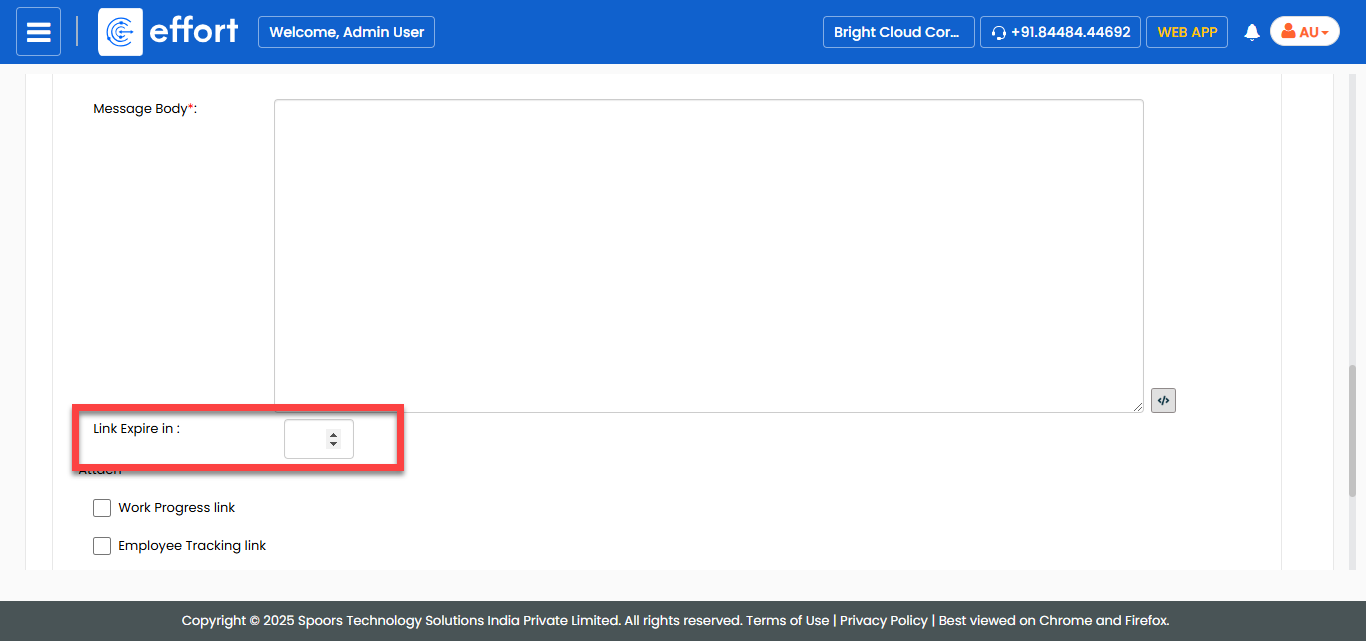Open the AU user account dropdown

pos(1304,32)
